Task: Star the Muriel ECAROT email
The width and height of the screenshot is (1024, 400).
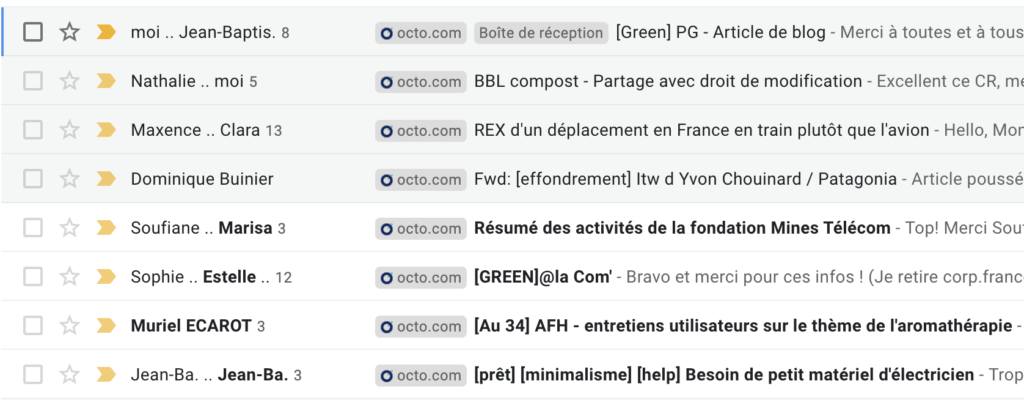Action: [69, 325]
